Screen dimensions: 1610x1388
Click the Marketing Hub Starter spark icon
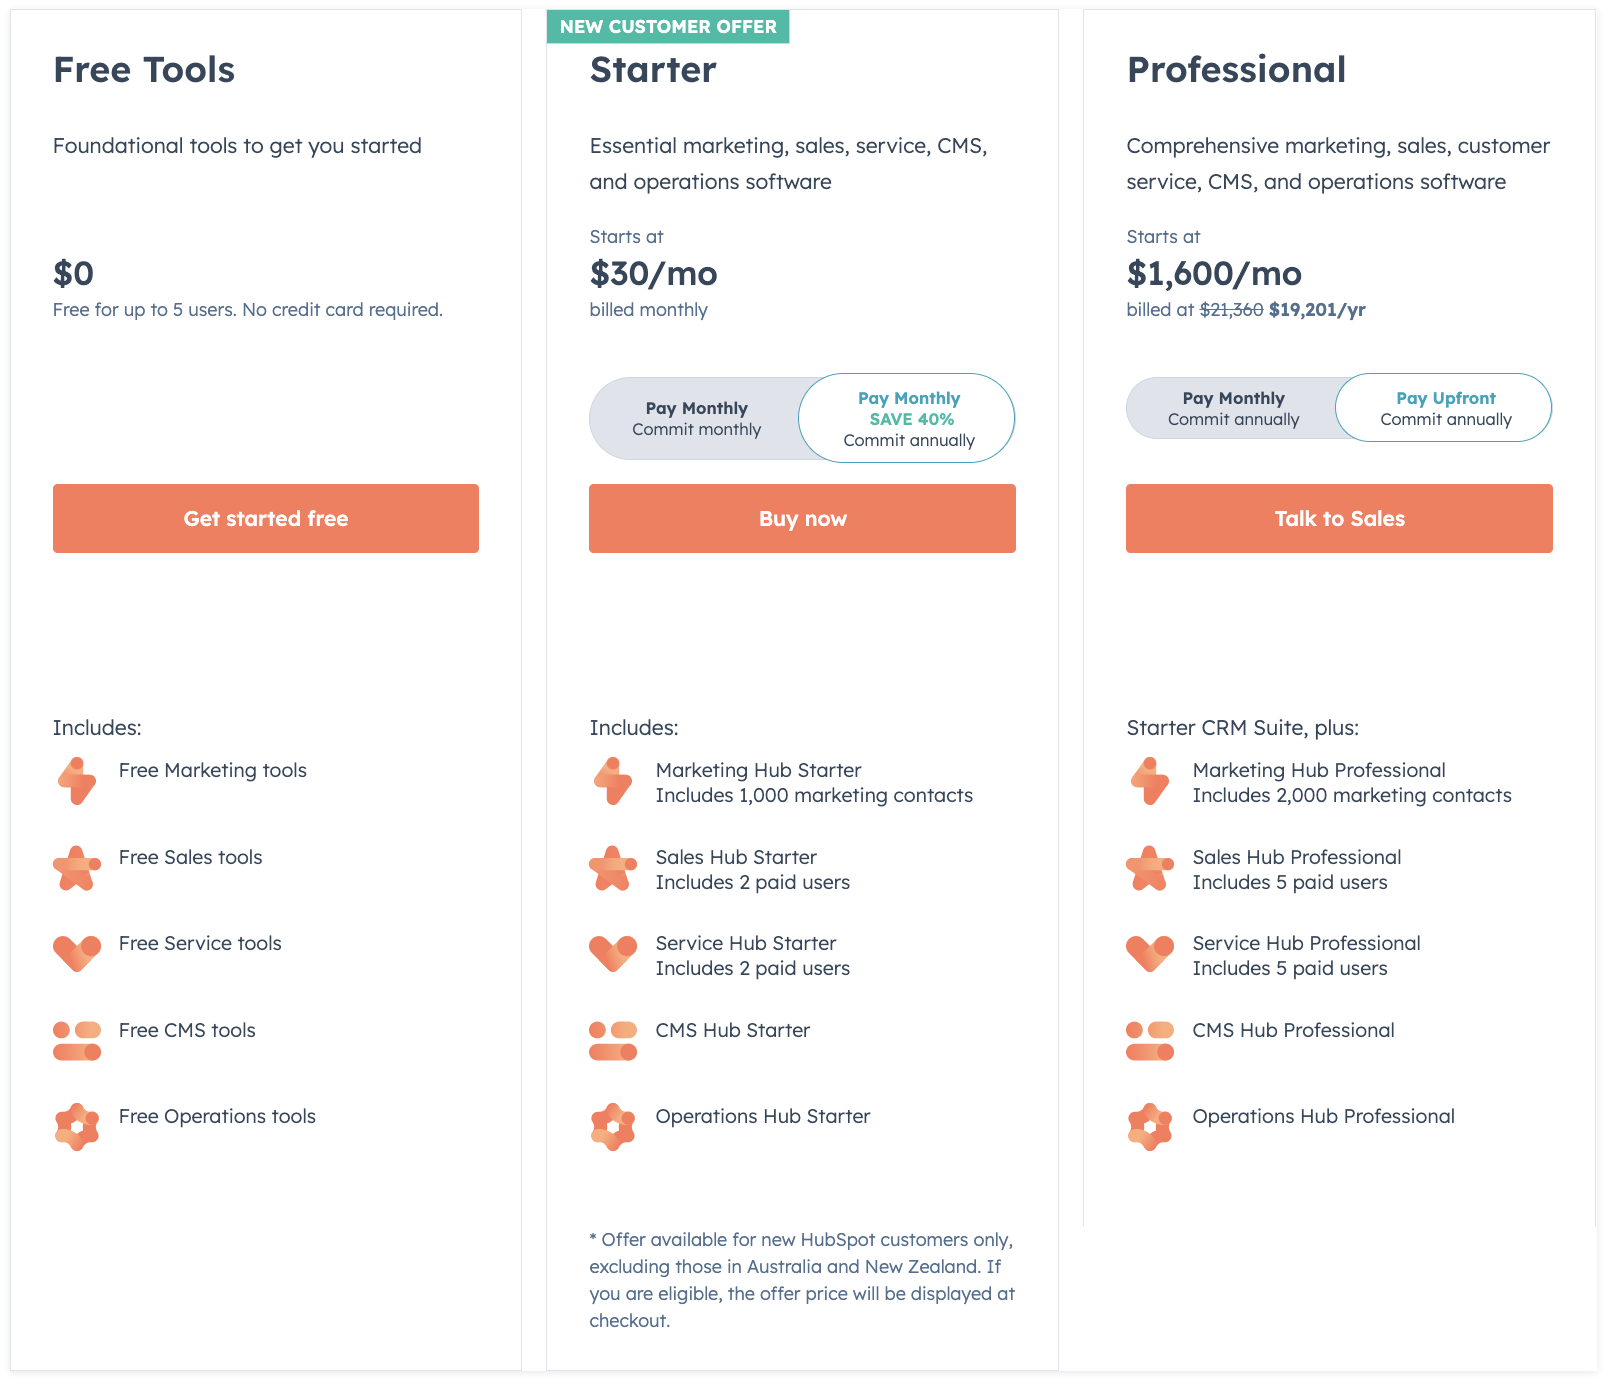[x=614, y=781]
